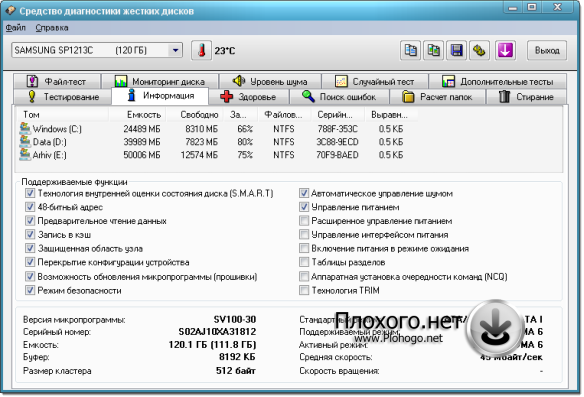Click the Выход button

pos(547,50)
